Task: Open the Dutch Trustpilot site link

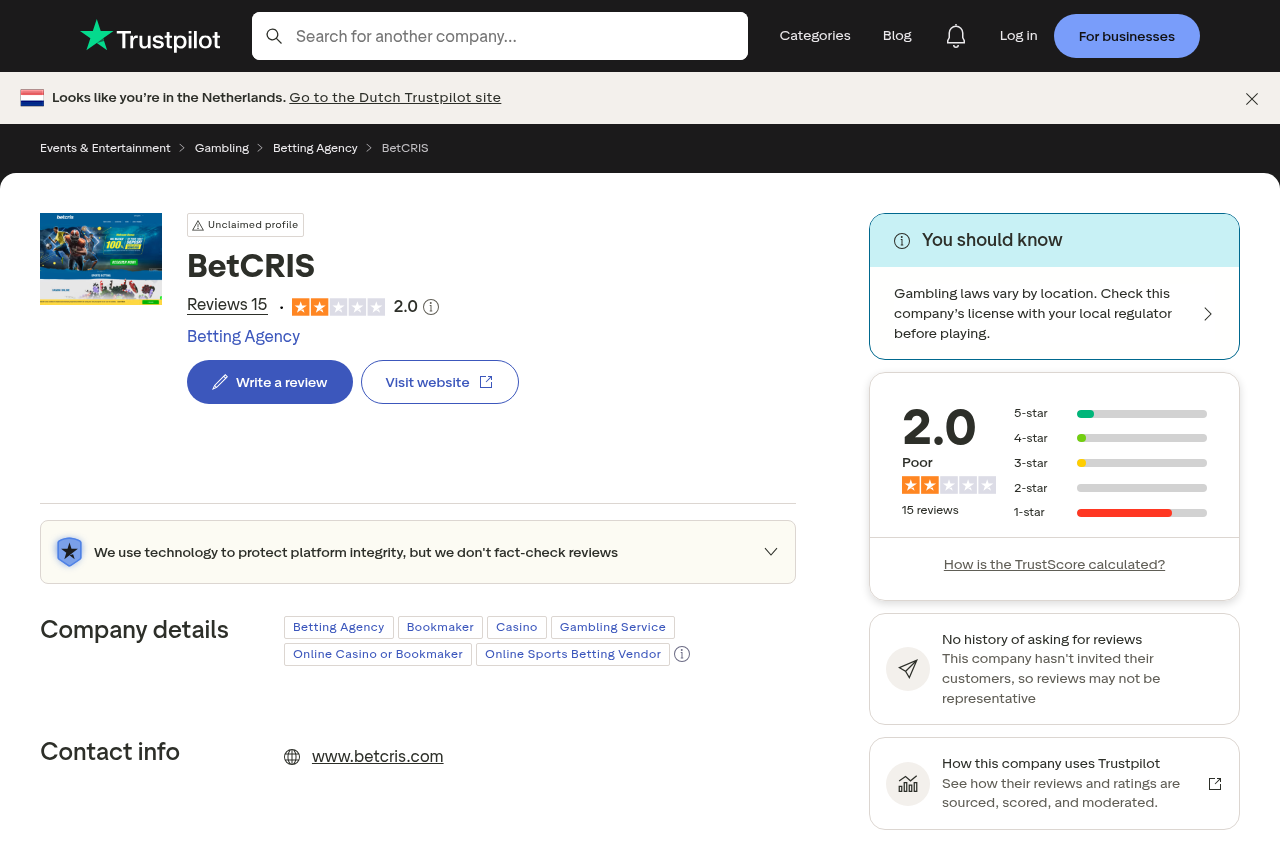Action: (395, 97)
